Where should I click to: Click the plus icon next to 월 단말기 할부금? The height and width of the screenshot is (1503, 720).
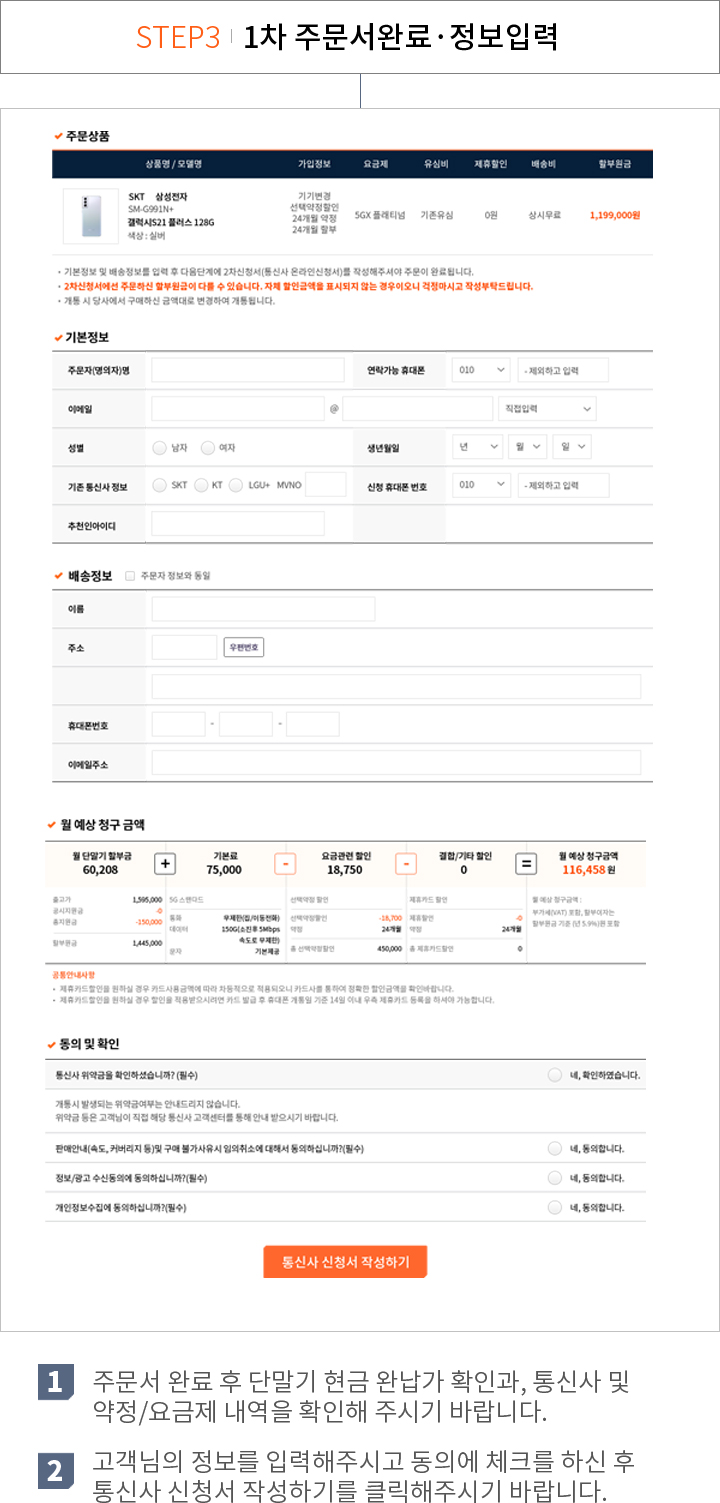click(166, 864)
